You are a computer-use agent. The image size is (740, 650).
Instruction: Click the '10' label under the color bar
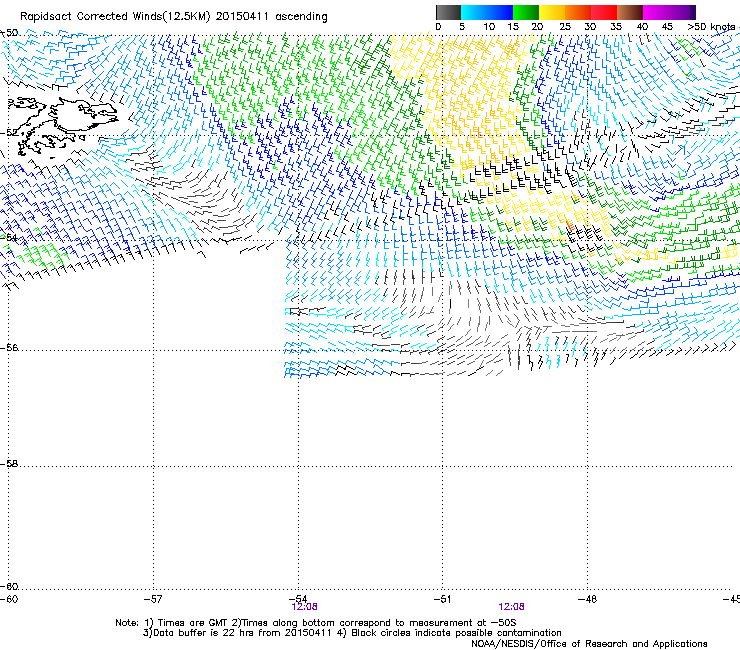tap(489, 27)
